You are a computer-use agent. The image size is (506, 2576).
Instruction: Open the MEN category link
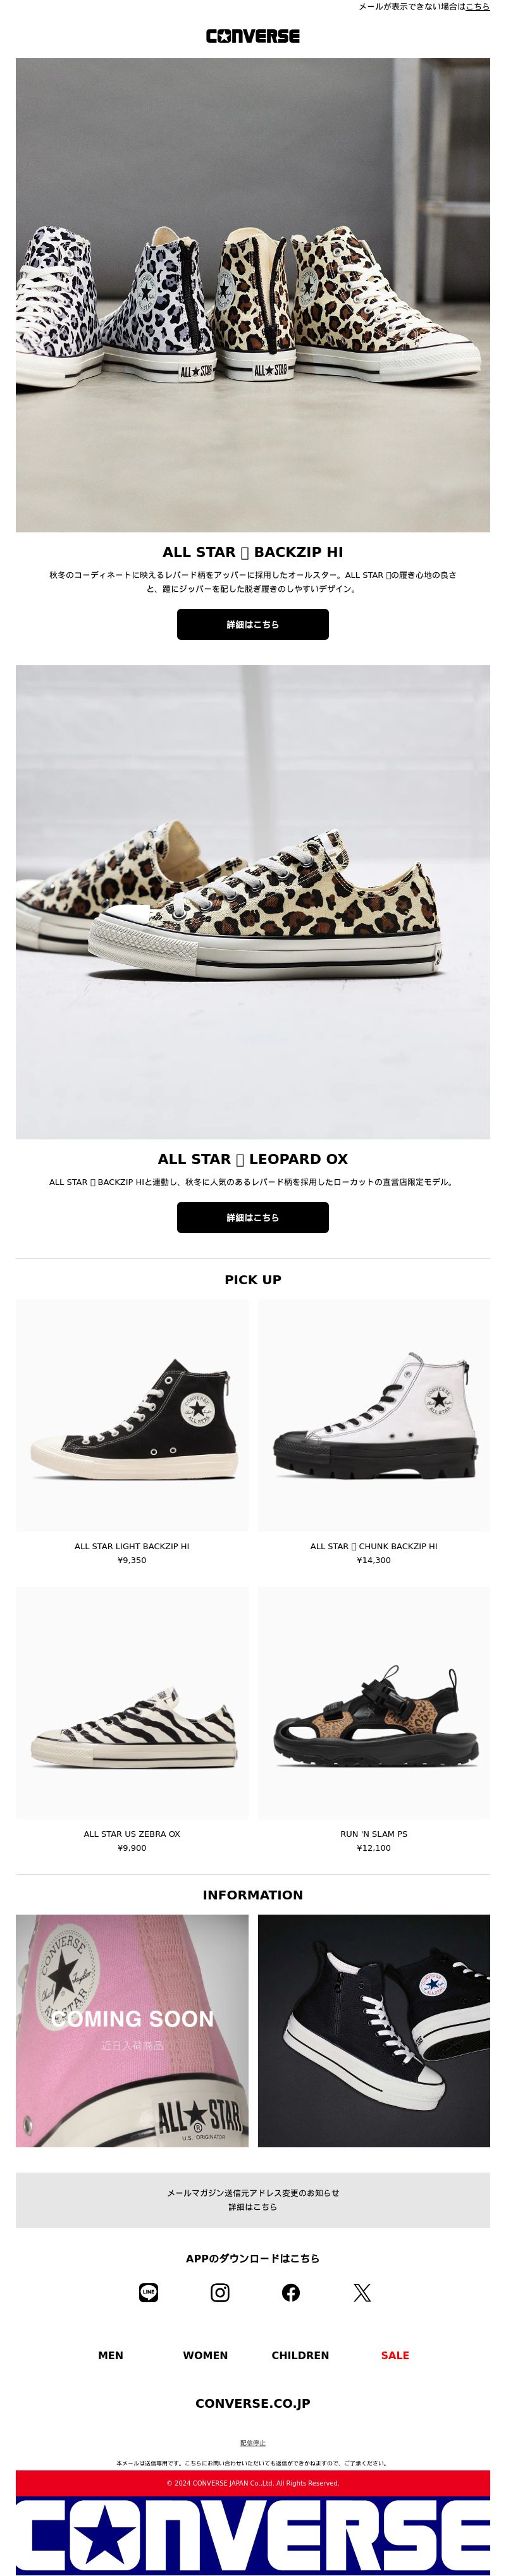click(x=111, y=2355)
